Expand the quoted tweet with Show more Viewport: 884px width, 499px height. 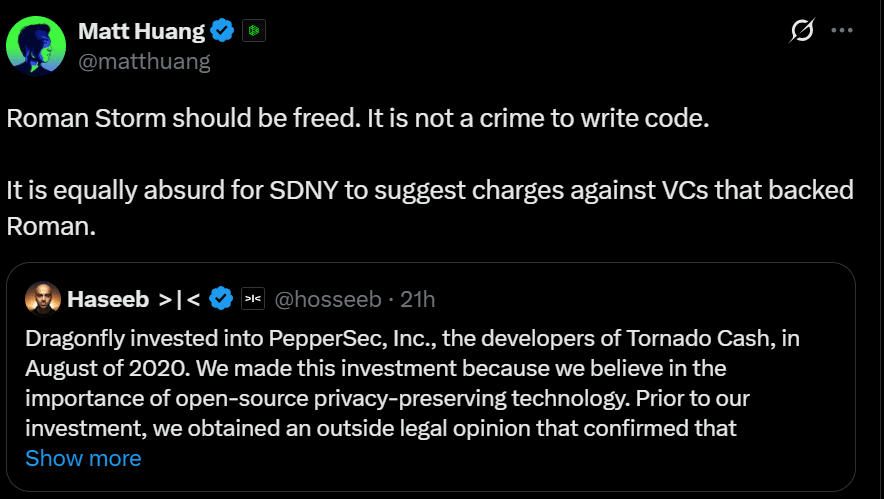point(83,458)
